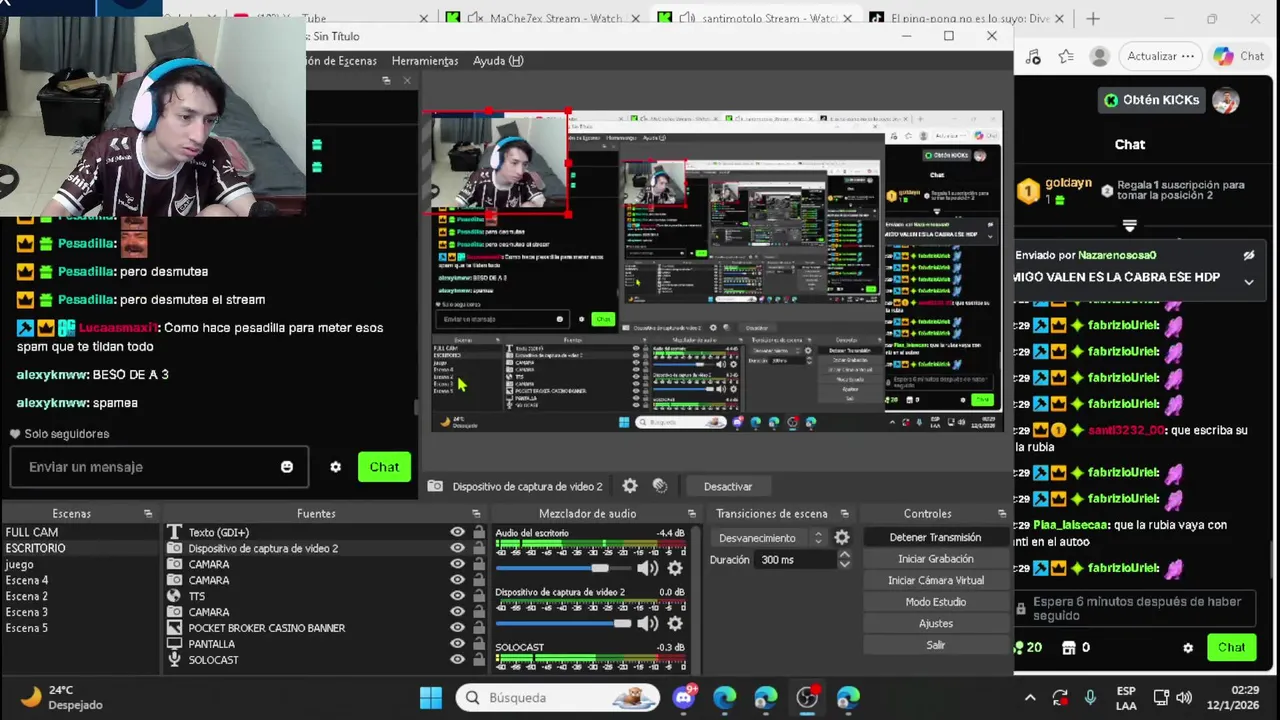Viewport: 1280px width, 720px height.
Task: Toggle the Modo Estudio button
Action: (x=935, y=602)
